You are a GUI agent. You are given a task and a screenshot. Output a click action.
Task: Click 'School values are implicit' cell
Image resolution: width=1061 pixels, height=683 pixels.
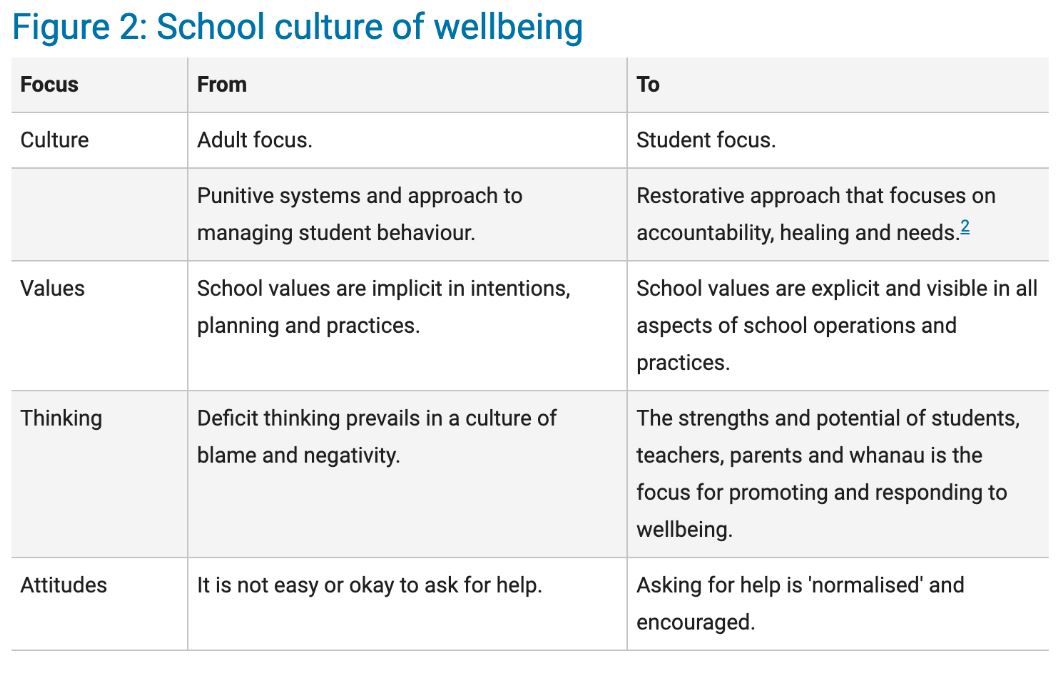pyautogui.click(x=407, y=326)
